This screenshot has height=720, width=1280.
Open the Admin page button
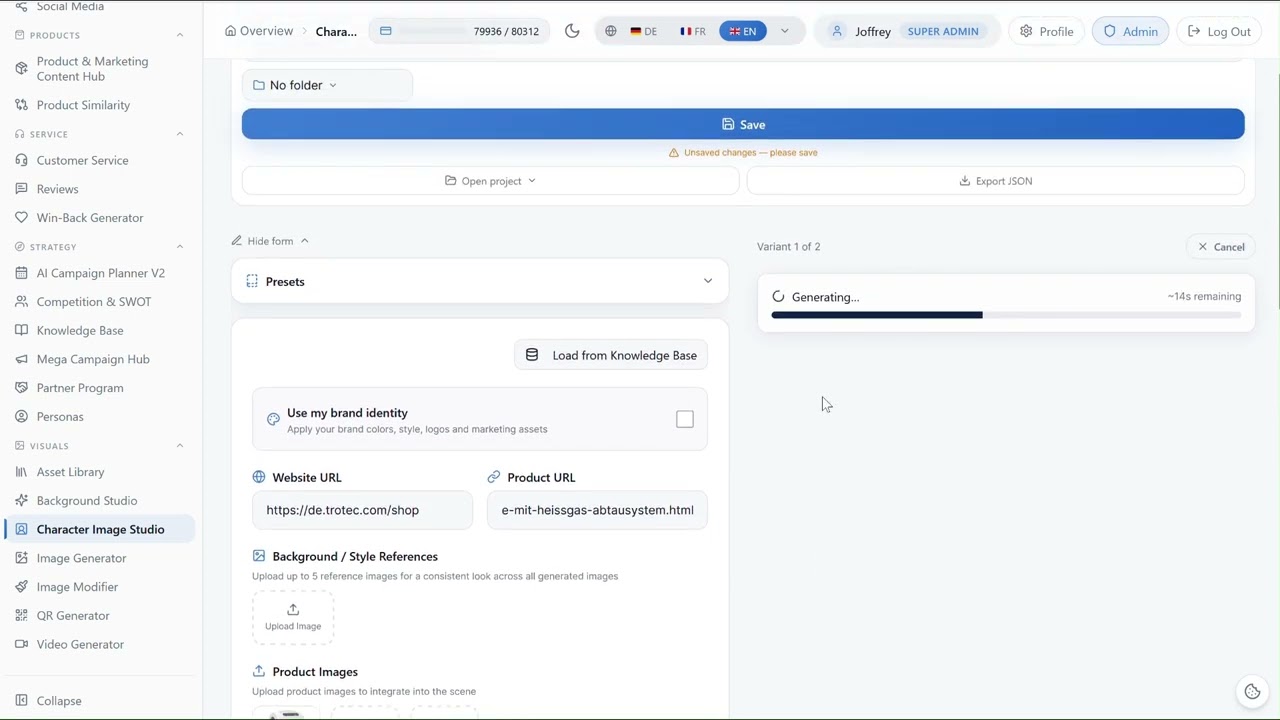[x=1130, y=31]
